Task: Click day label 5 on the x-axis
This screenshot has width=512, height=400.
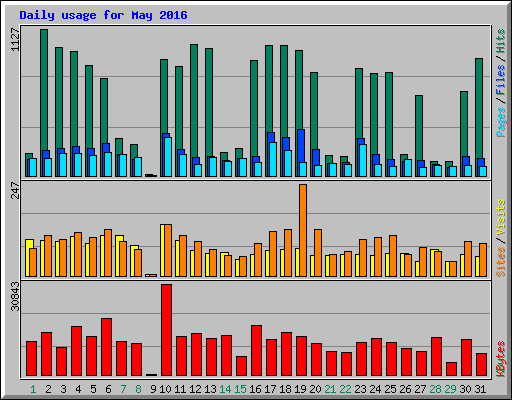Action: (93, 389)
